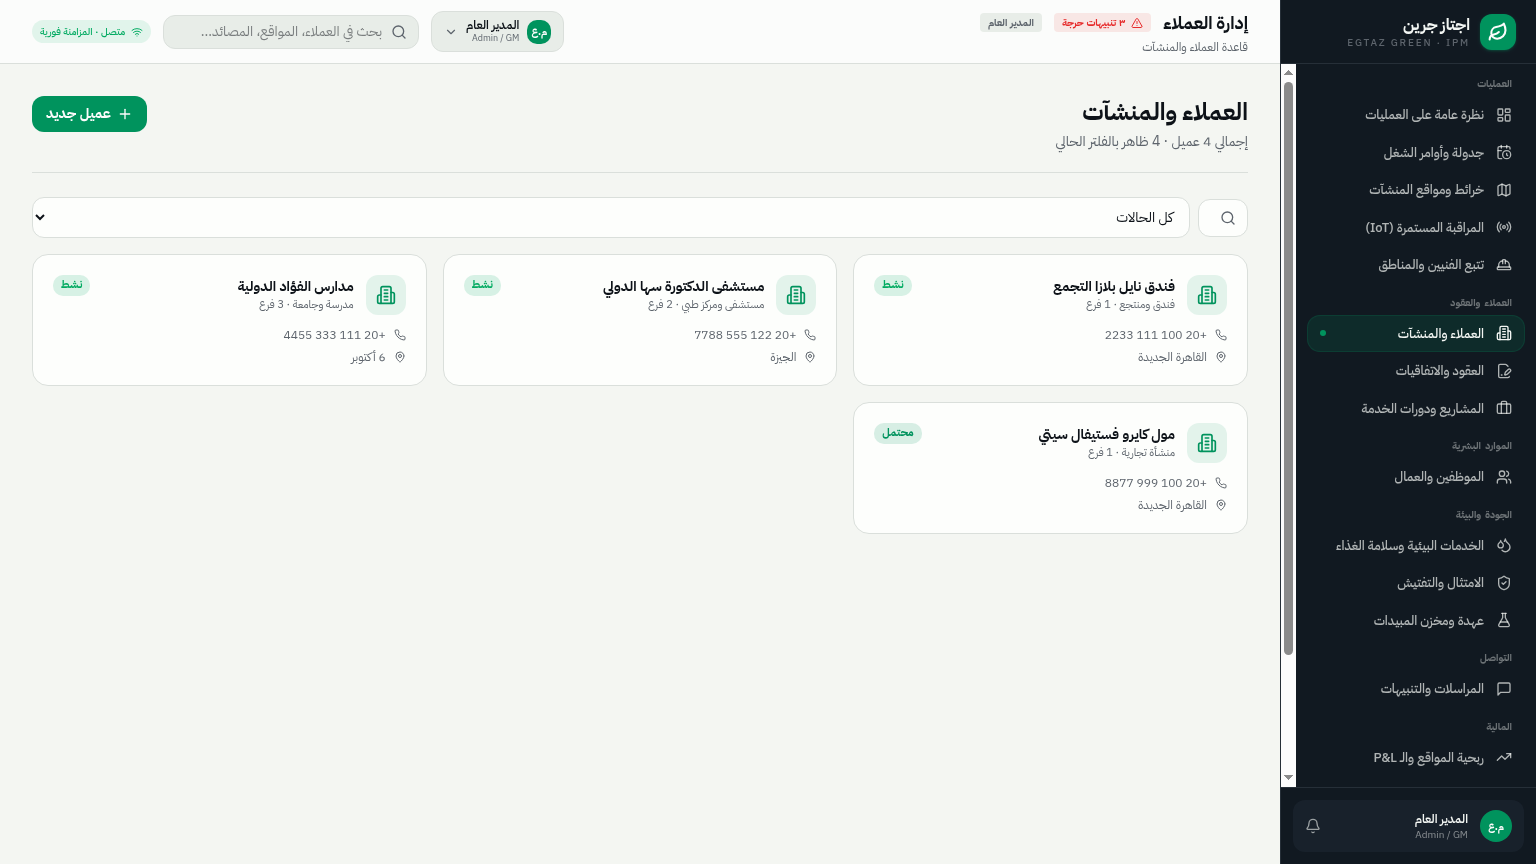Click building icon of مول كايرو فستيفال
This screenshot has height=864, width=1536.
pyautogui.click(x=1207, y=443)
